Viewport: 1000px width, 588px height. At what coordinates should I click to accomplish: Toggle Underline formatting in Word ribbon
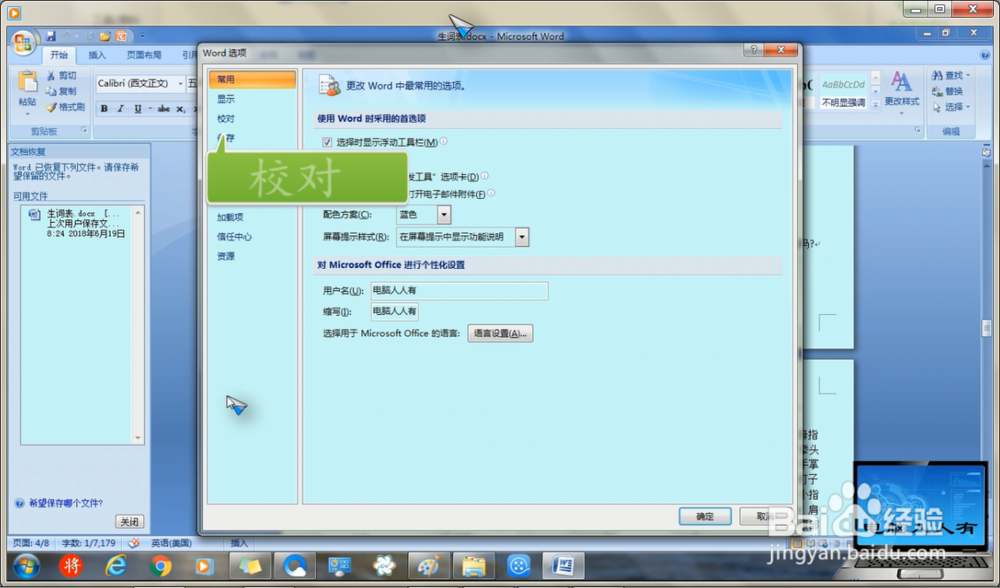tap(138, 109)
